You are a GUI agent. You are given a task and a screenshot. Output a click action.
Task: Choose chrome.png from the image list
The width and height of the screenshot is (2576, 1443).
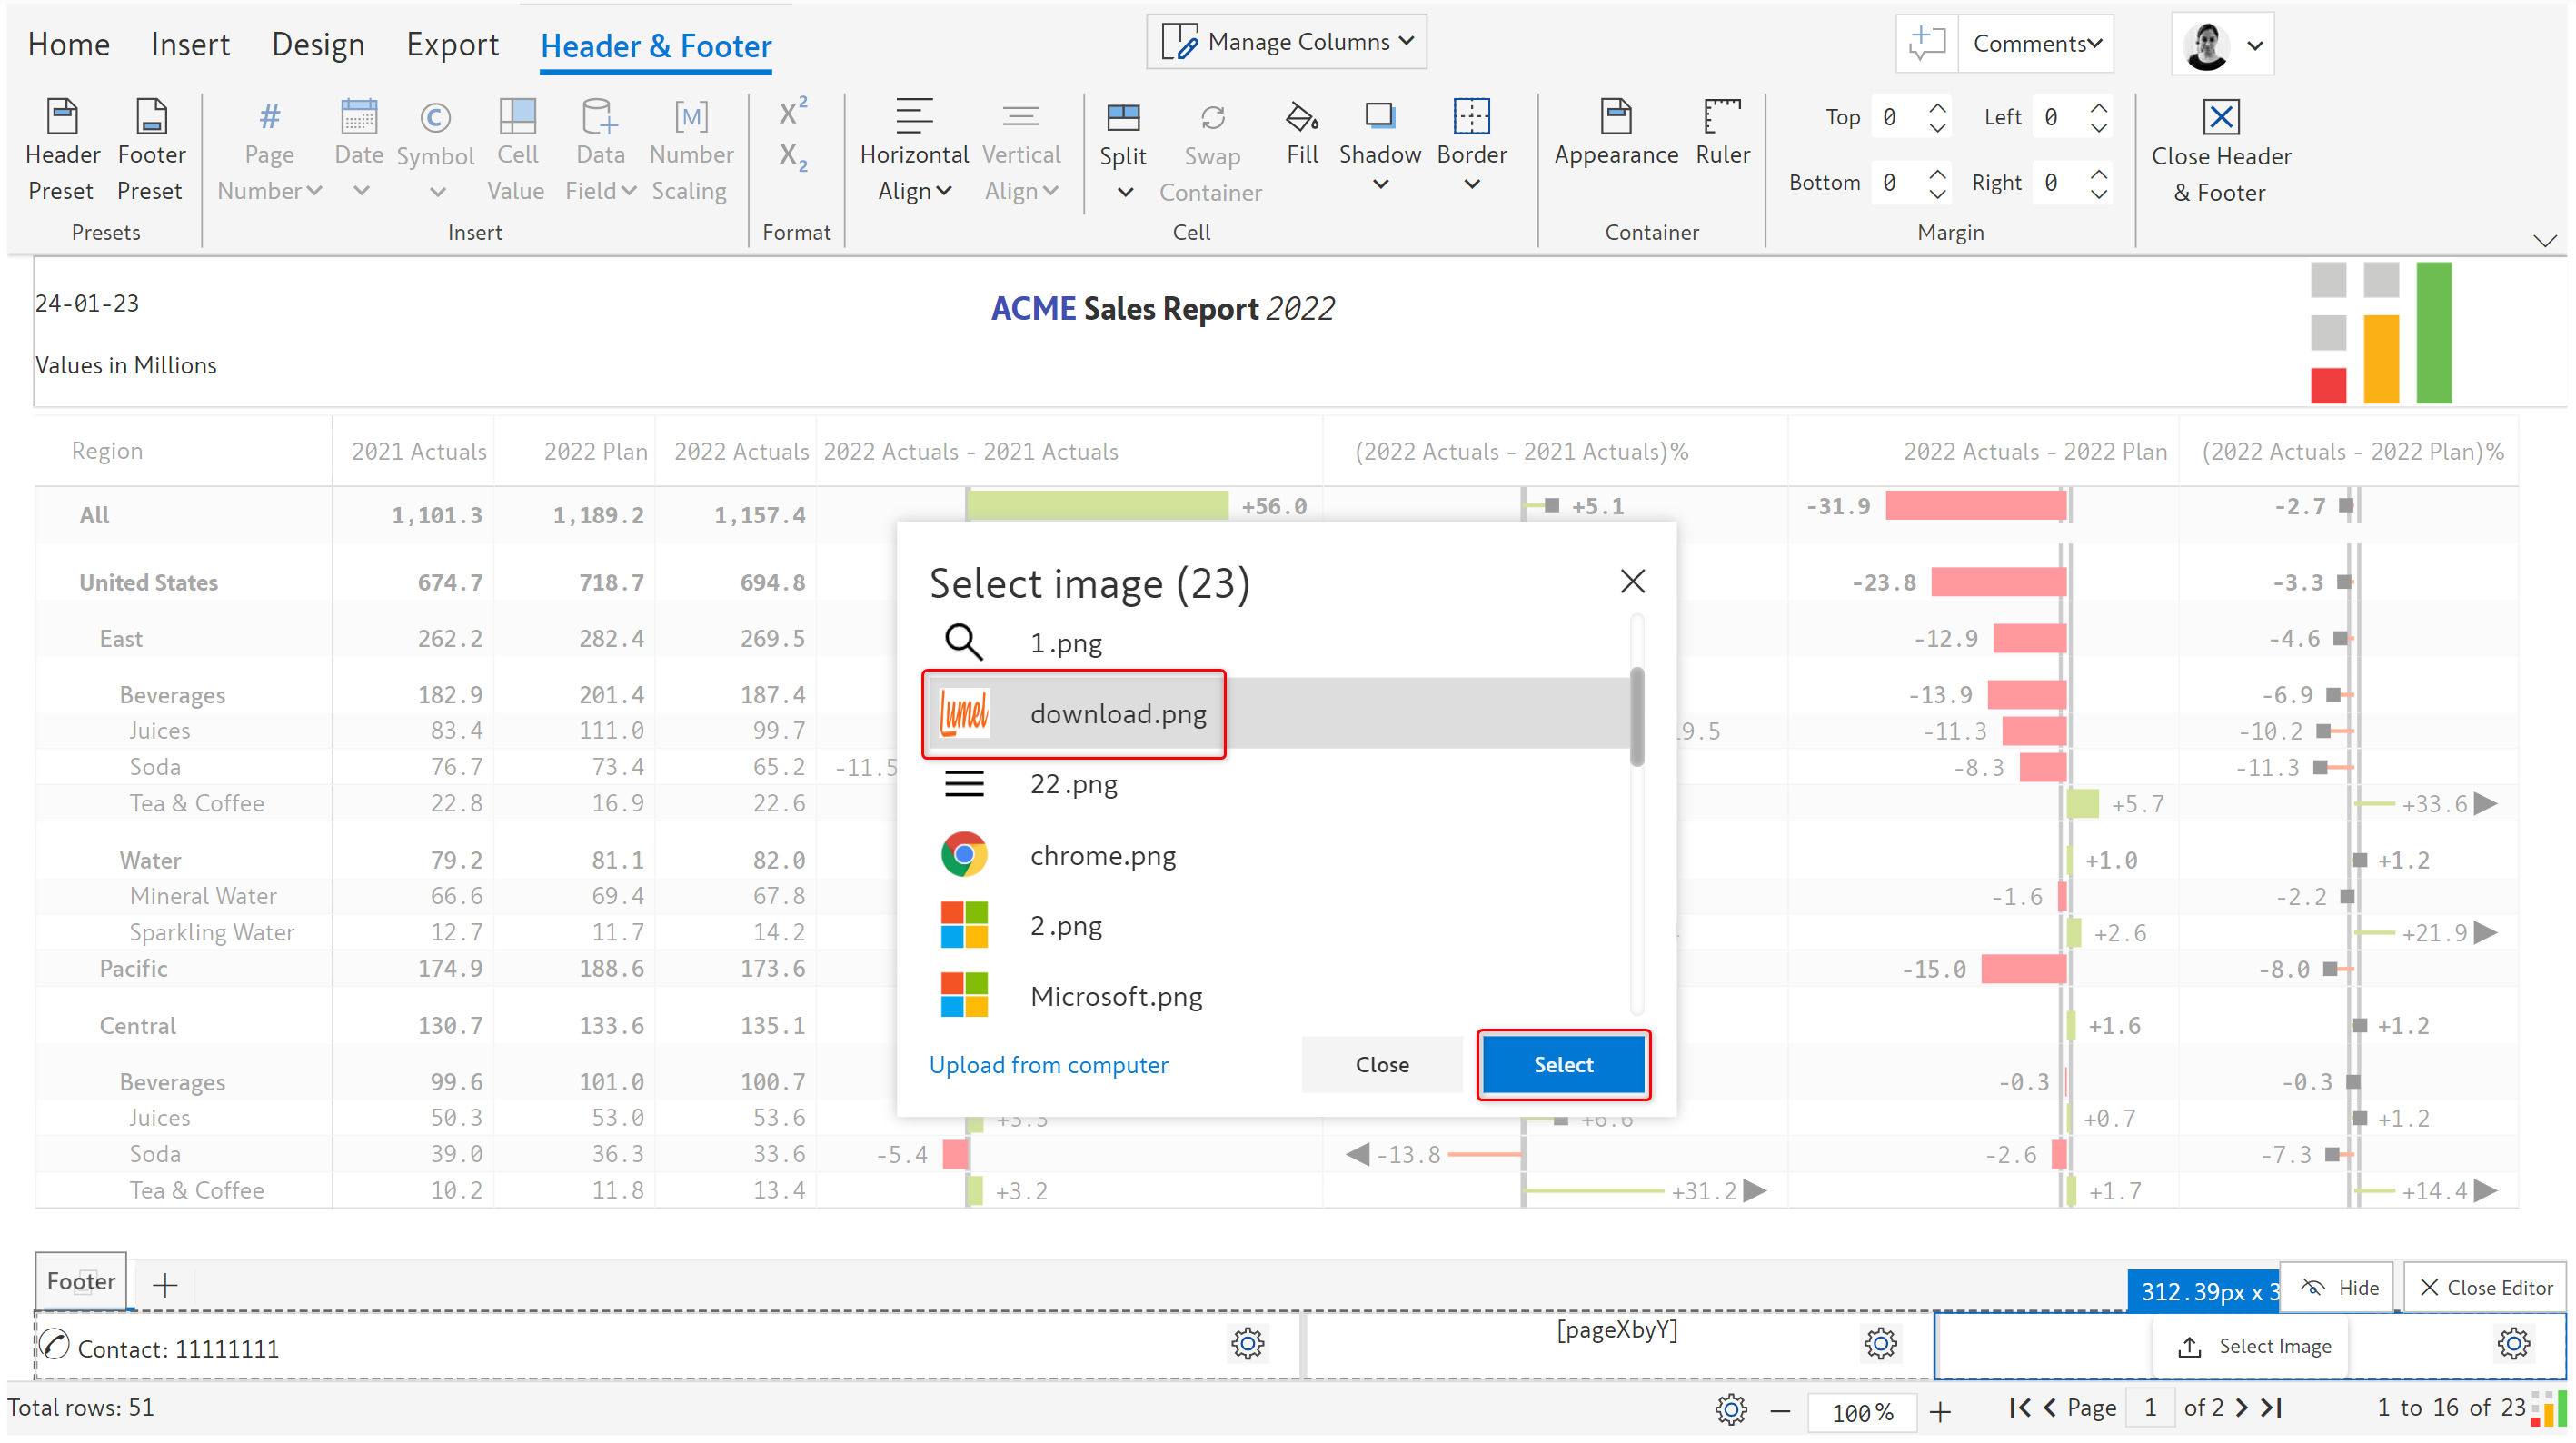1102,855
